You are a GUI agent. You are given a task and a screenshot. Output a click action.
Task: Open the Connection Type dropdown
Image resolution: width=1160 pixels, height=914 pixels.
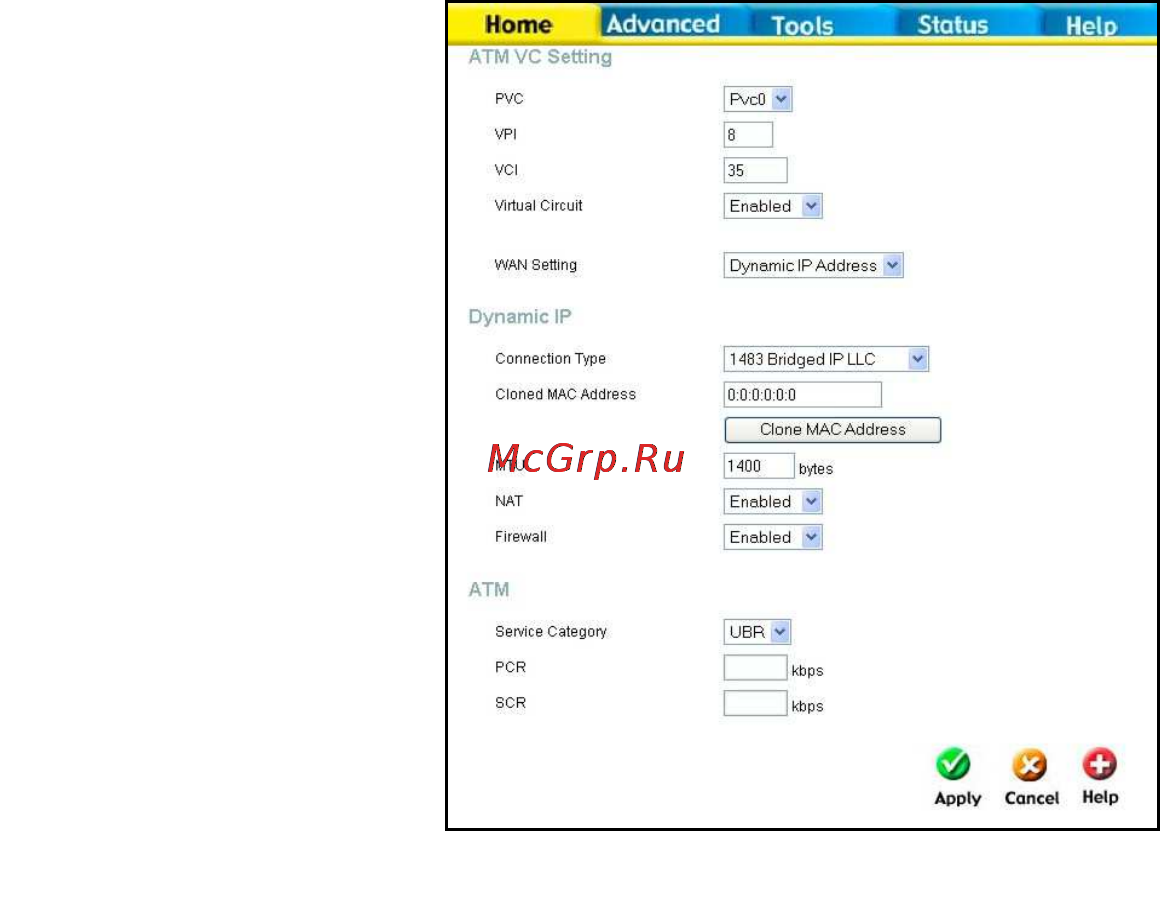coord(826,359)
